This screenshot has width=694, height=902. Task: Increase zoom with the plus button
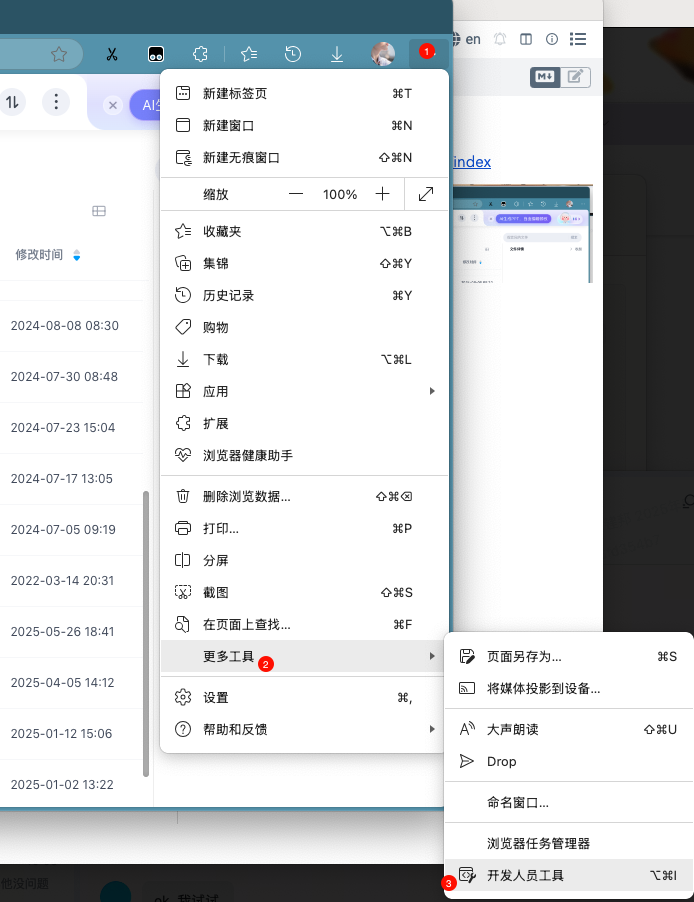point(382,194)
